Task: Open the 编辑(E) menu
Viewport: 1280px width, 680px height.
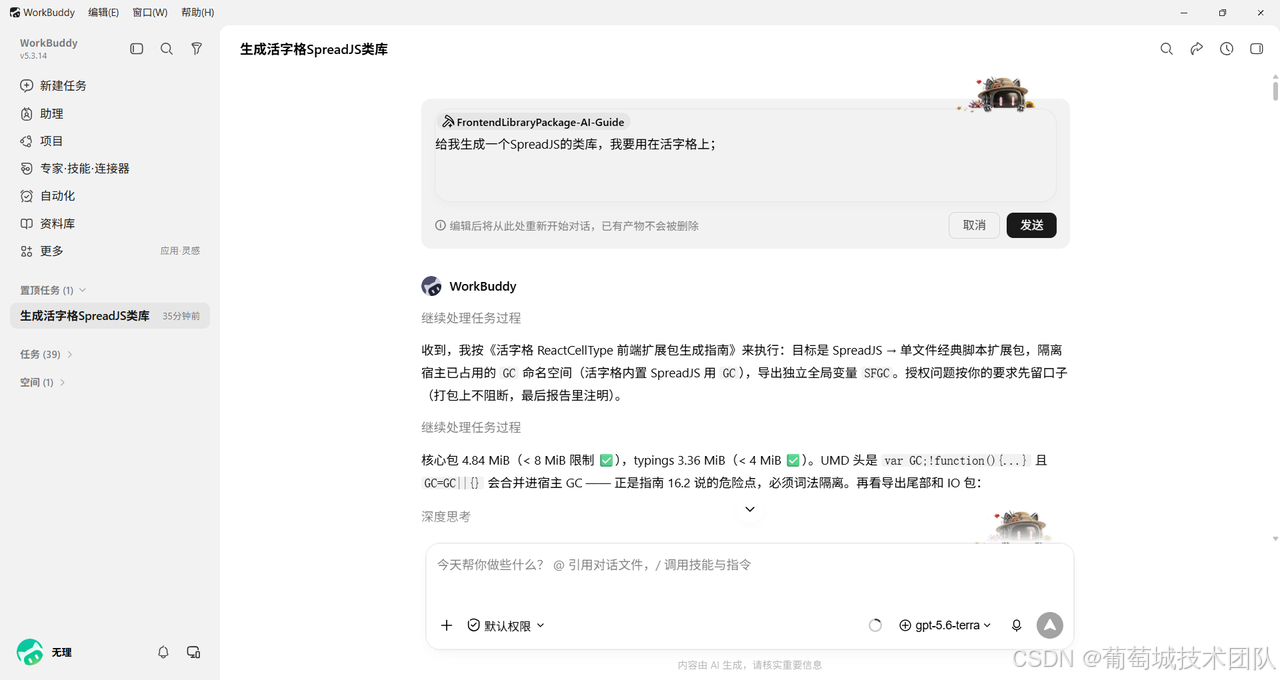Action: [104, 12]
